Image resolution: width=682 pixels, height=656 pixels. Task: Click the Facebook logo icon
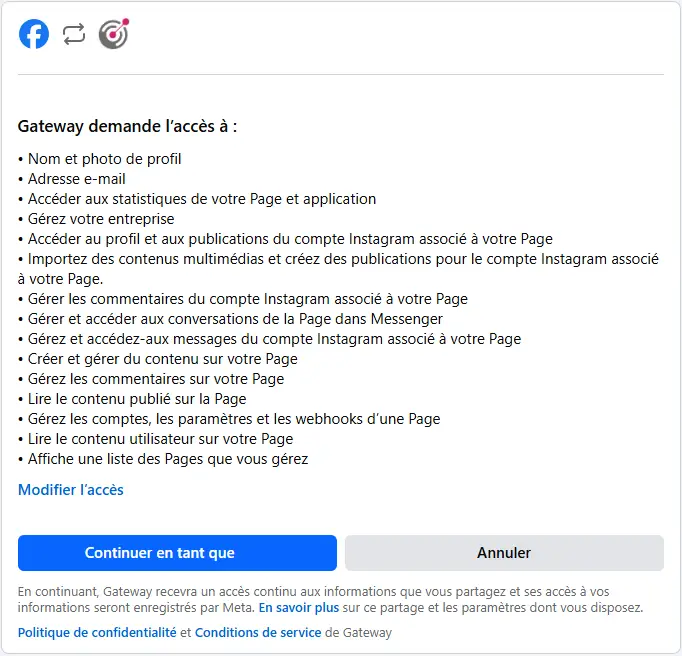pos(34,35)
